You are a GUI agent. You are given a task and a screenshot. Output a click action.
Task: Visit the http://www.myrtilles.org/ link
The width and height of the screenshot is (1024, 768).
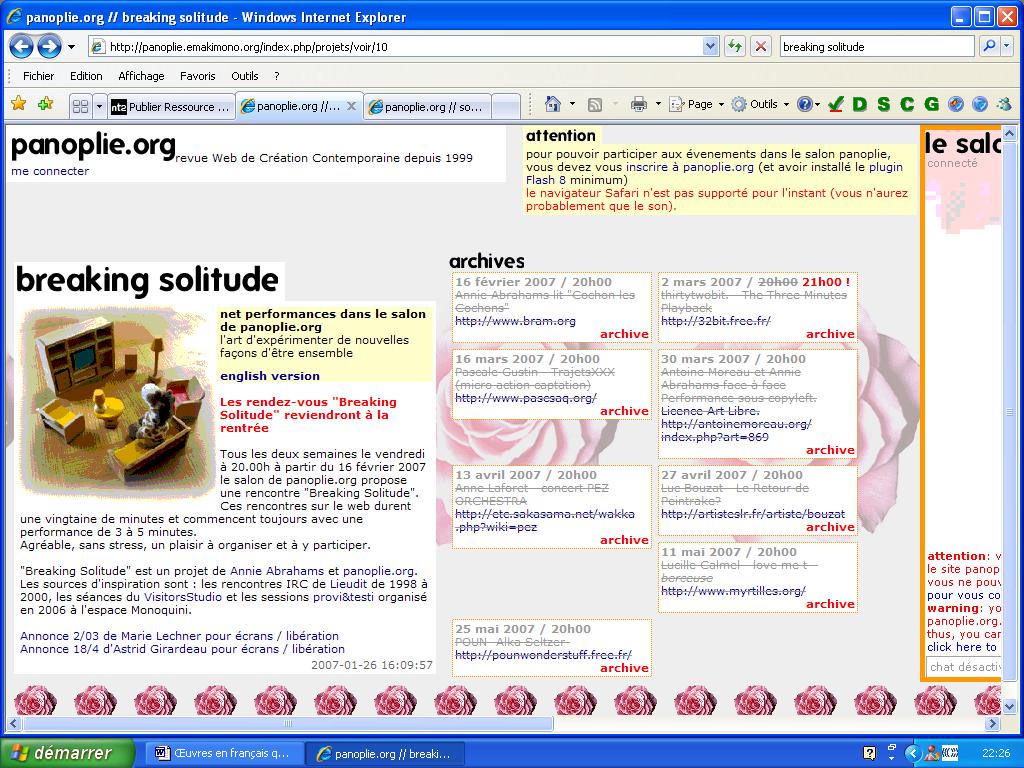click(733, 592)
